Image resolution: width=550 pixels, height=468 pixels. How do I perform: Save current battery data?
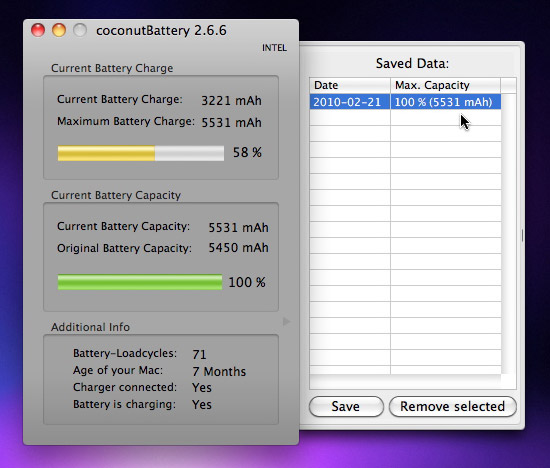[x=346, y=407]
